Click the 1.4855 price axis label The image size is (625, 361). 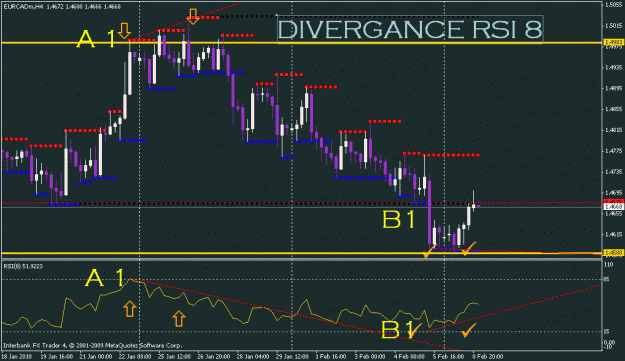(x=614, y=109)
